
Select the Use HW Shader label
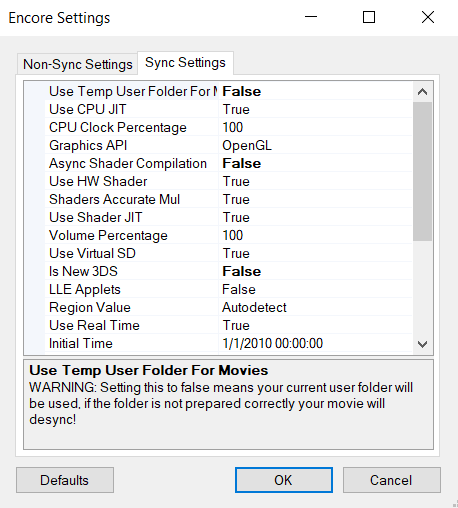coord(98,181)
